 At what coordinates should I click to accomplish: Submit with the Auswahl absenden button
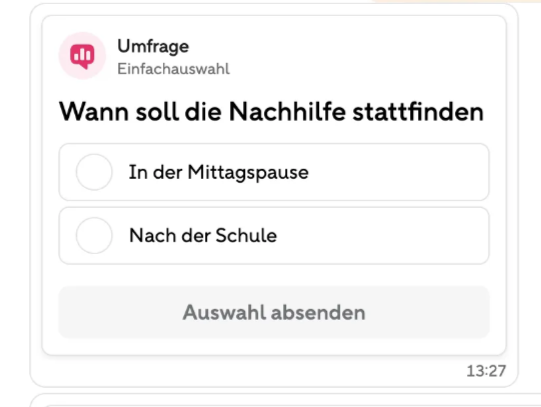click(x=274, y=312)
